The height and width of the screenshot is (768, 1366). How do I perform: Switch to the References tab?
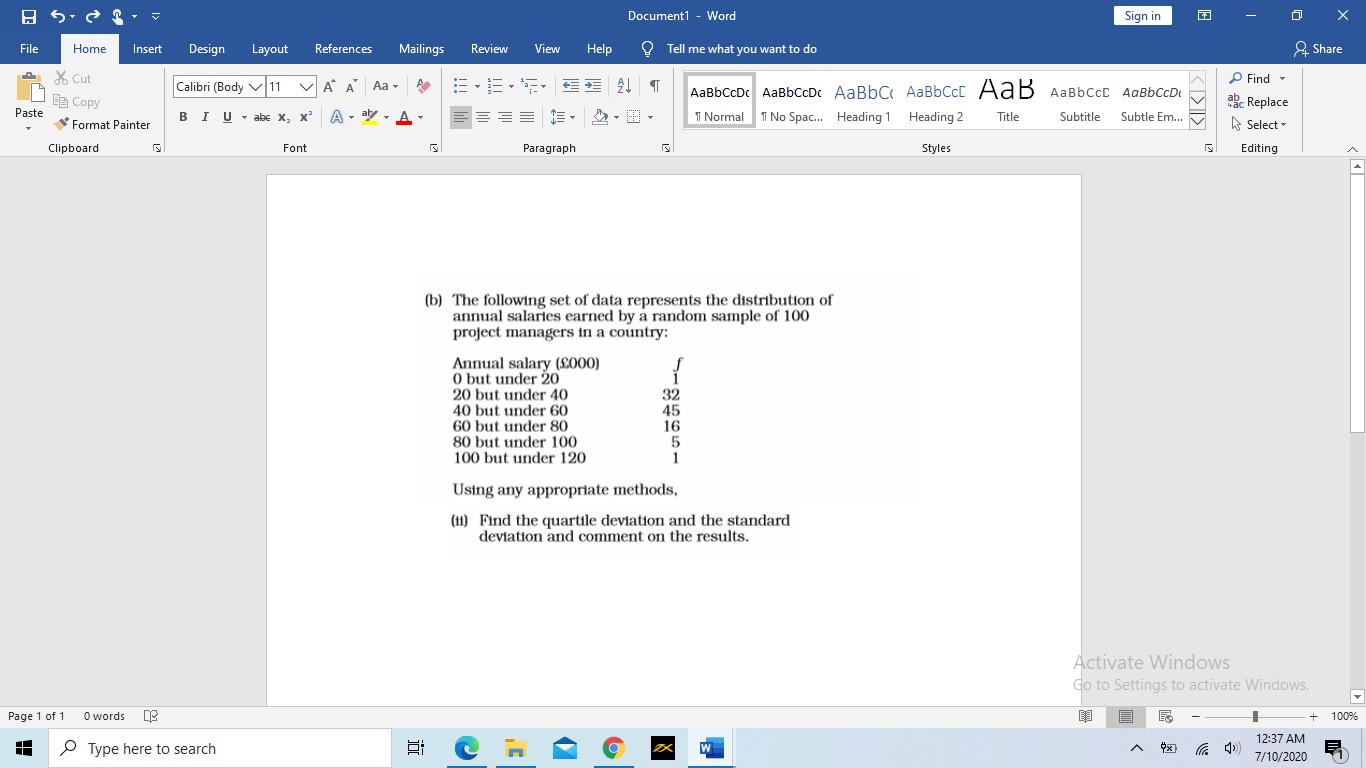point(343,49)
